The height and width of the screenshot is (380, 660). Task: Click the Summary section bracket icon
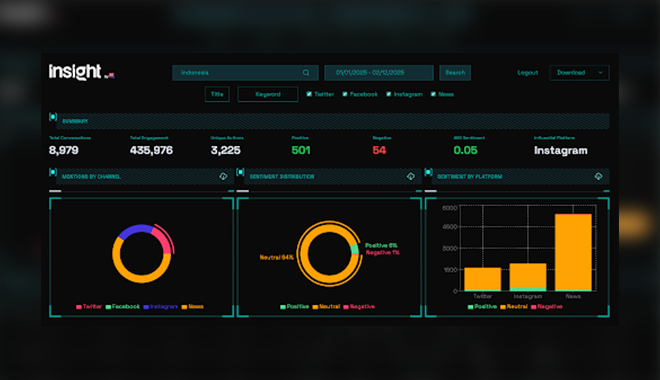(x=53, y=117)
